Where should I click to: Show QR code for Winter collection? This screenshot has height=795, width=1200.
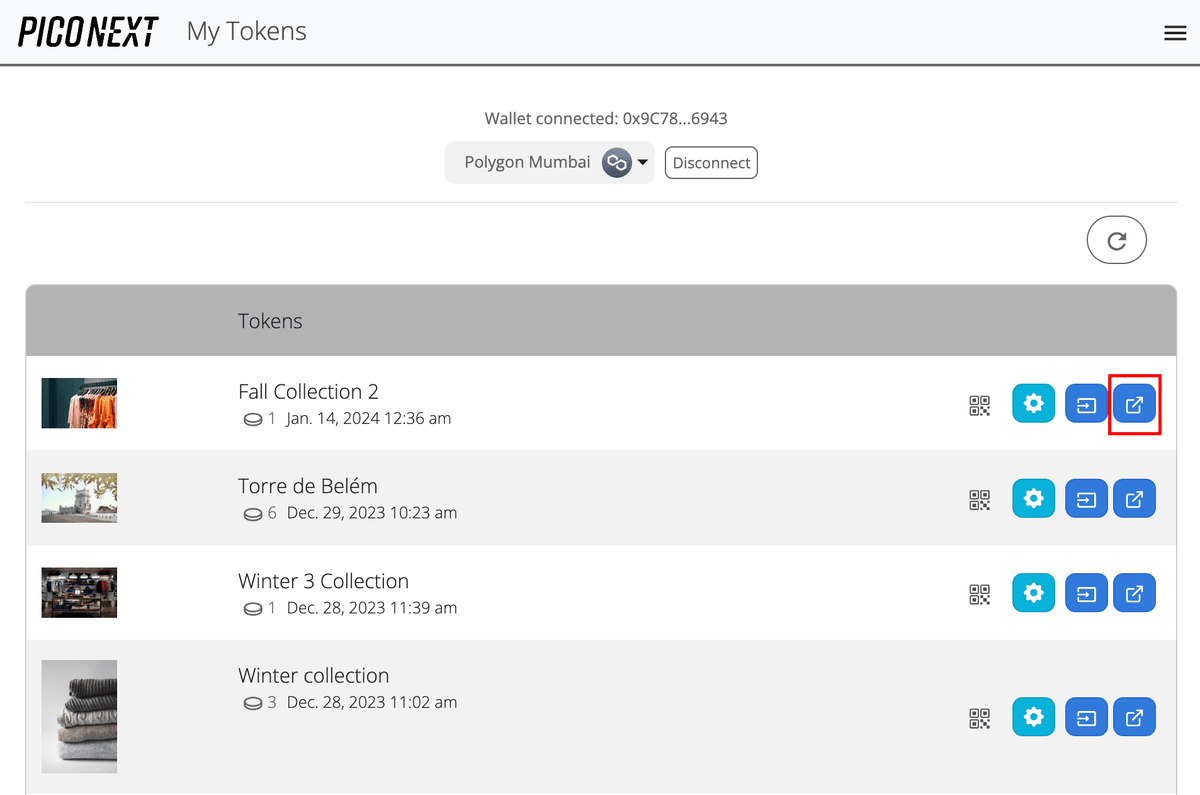[979, 716]
